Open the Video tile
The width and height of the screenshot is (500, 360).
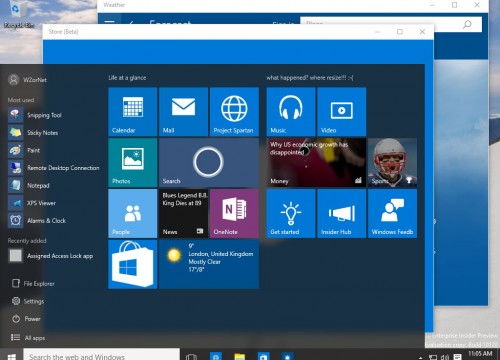tap(342, 112)
